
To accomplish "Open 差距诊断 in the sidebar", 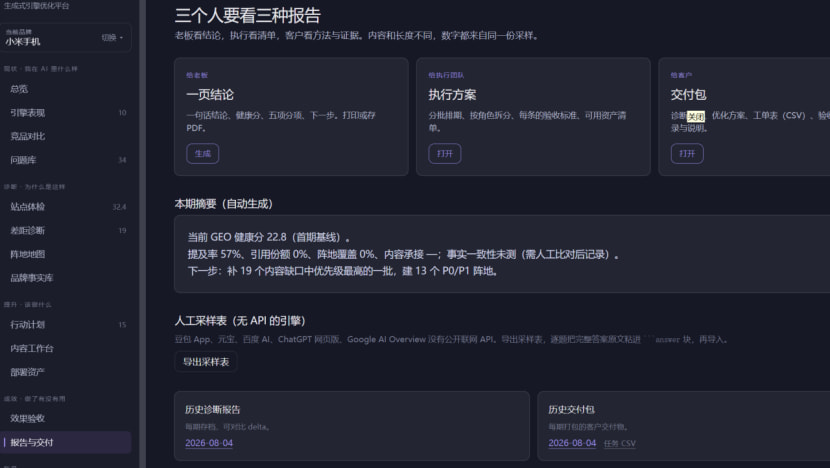I will tap(66, 230).
